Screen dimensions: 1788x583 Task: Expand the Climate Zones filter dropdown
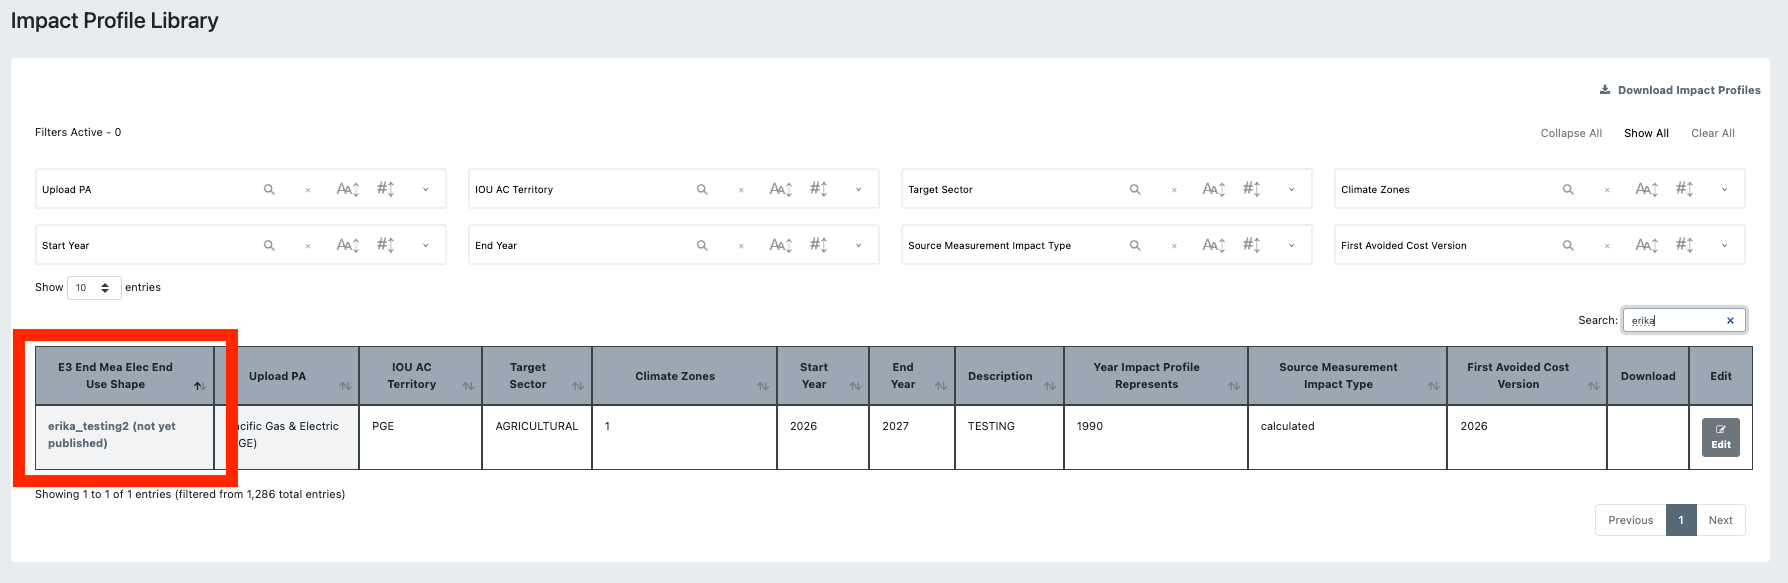click(1724, 190)
